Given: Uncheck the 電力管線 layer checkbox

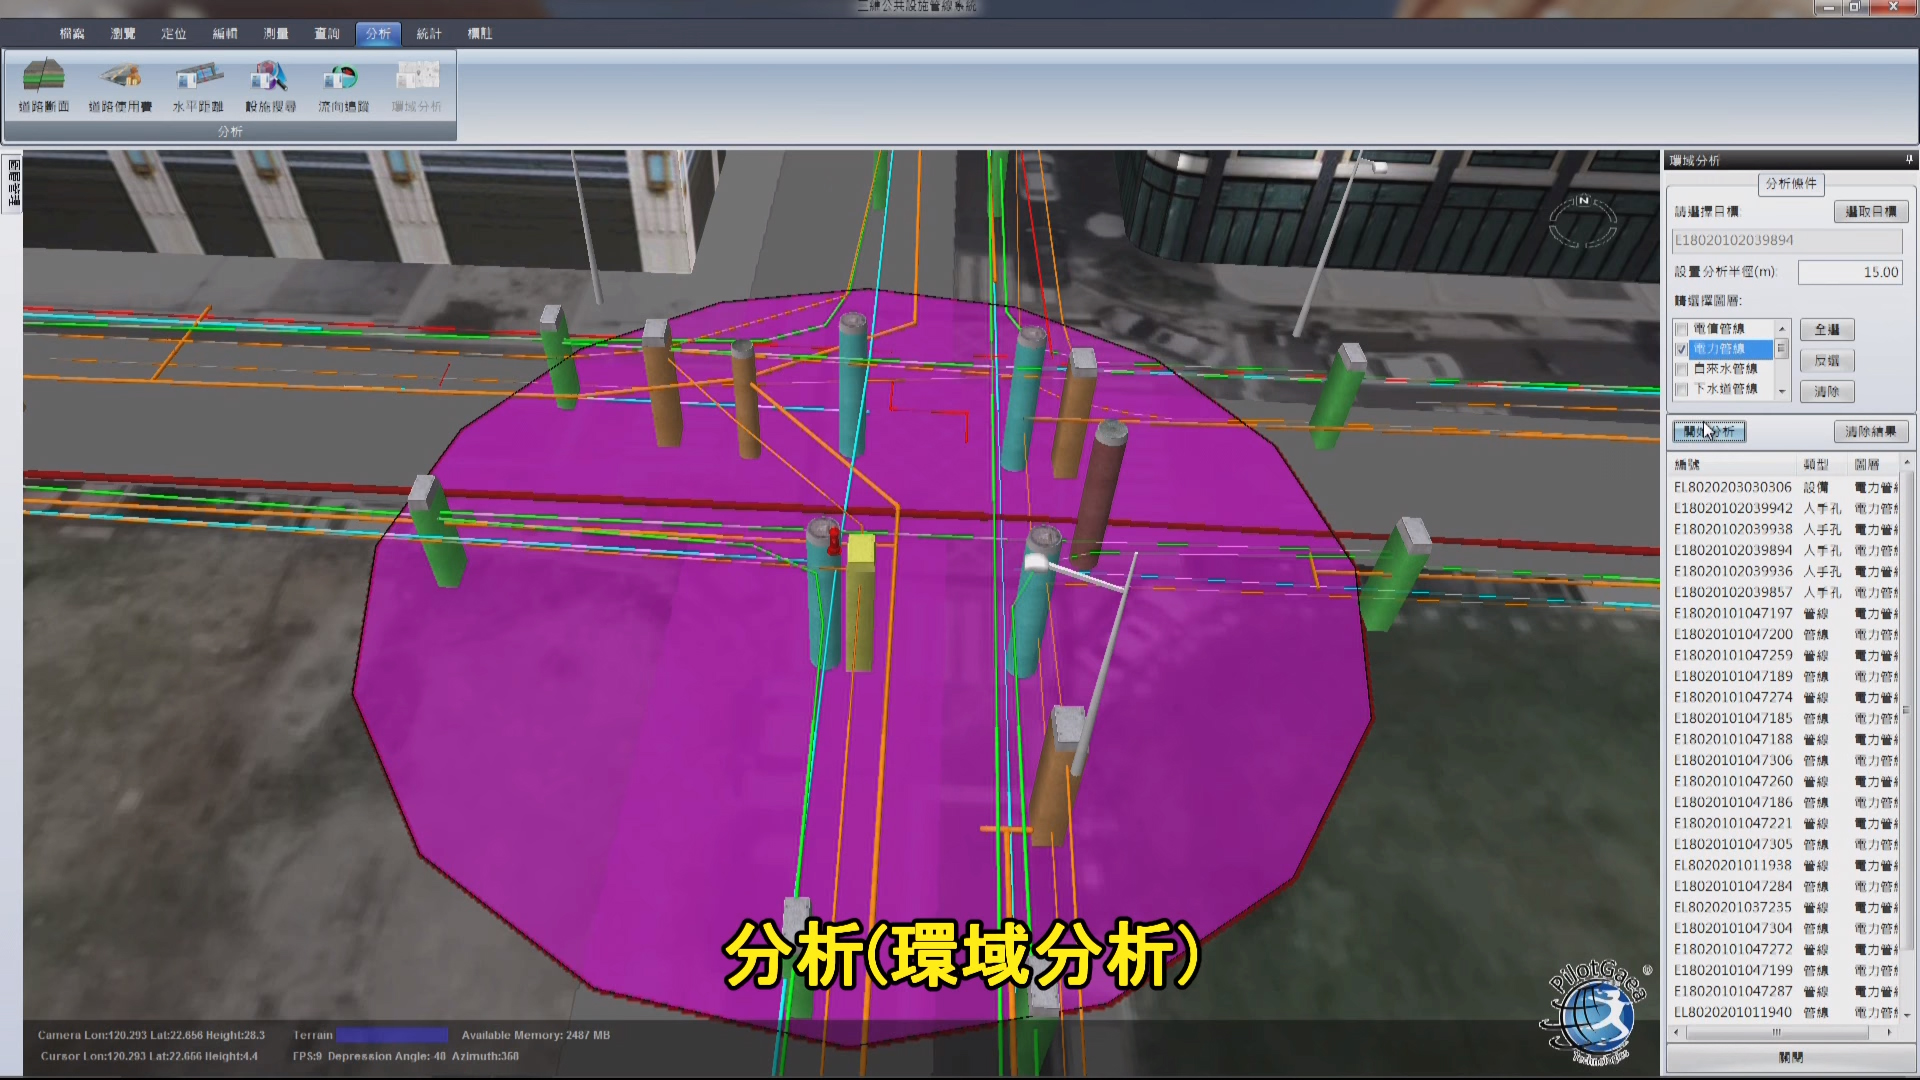Looking at the screenshot, I should [x=1681, y=349].
